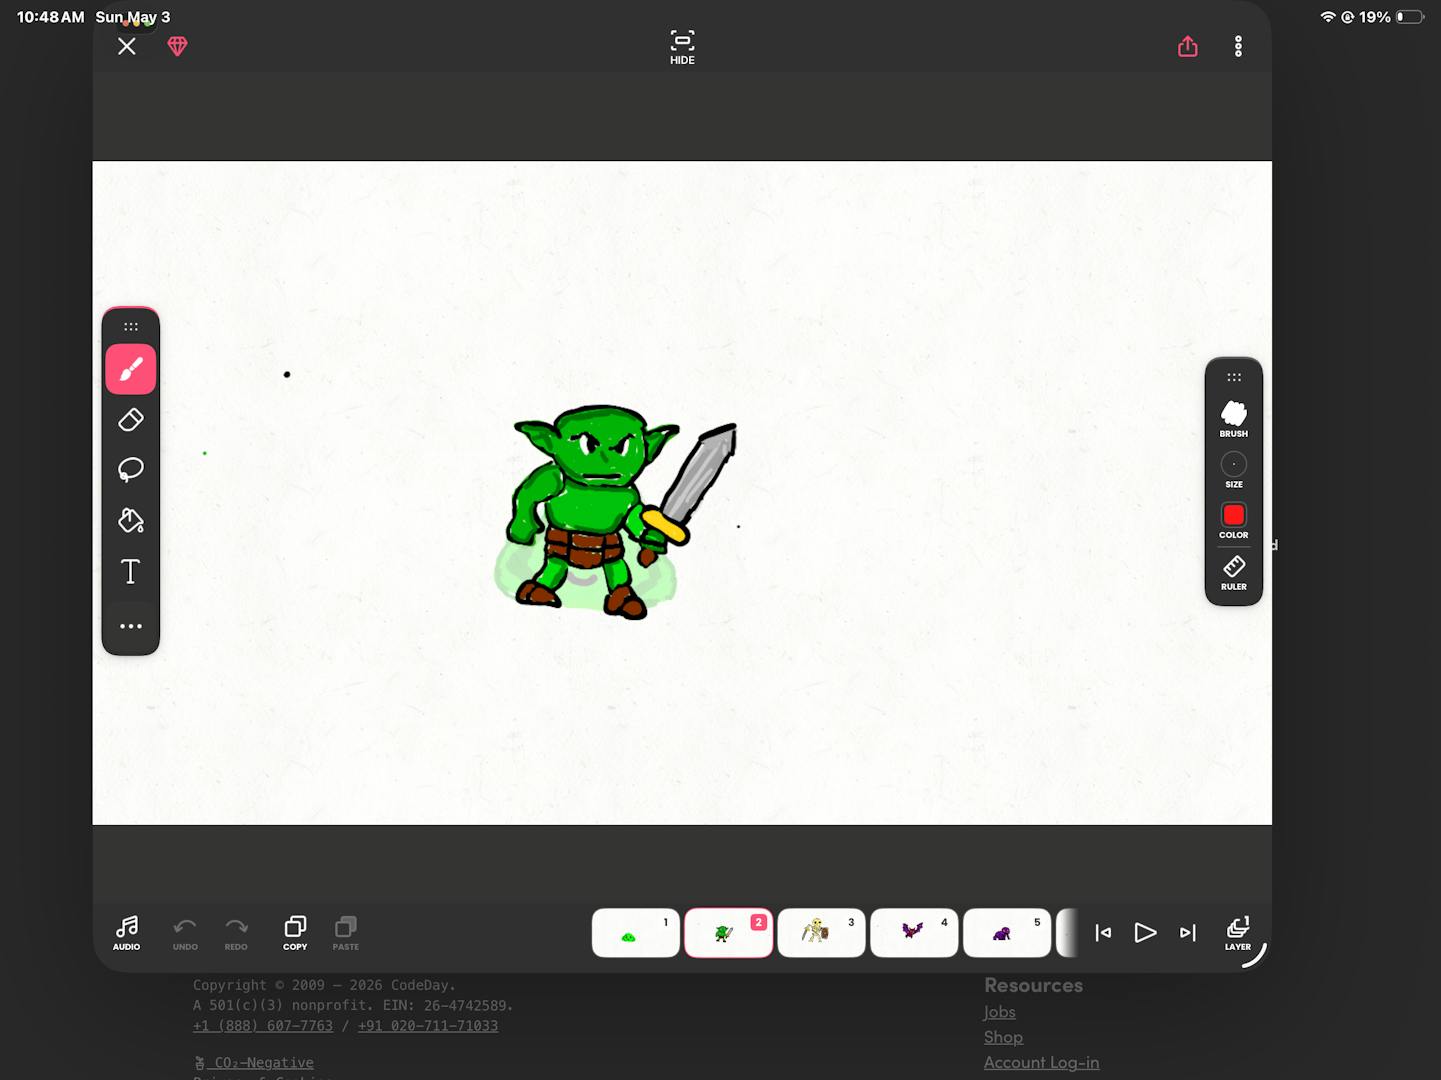Open the brush Size setting
1441x1080 pixels.
pos(1234,470)
